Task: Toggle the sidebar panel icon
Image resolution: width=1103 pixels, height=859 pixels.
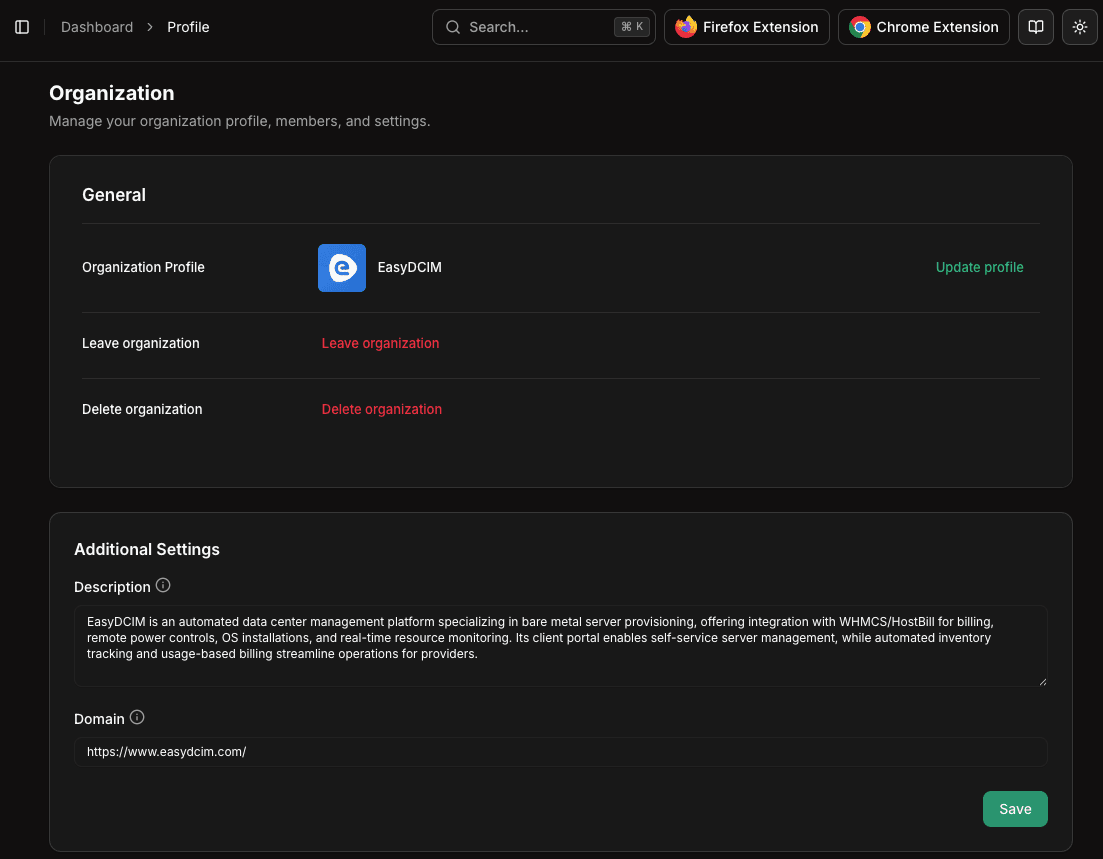Action: click(x=22, y=27)
